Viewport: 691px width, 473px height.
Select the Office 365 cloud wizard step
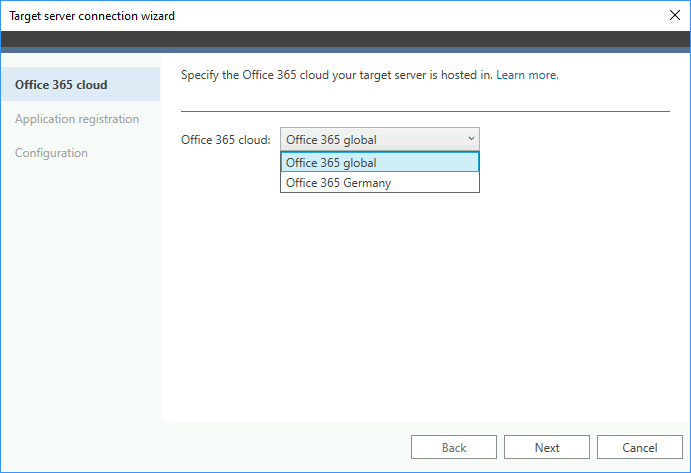(81, 84)
